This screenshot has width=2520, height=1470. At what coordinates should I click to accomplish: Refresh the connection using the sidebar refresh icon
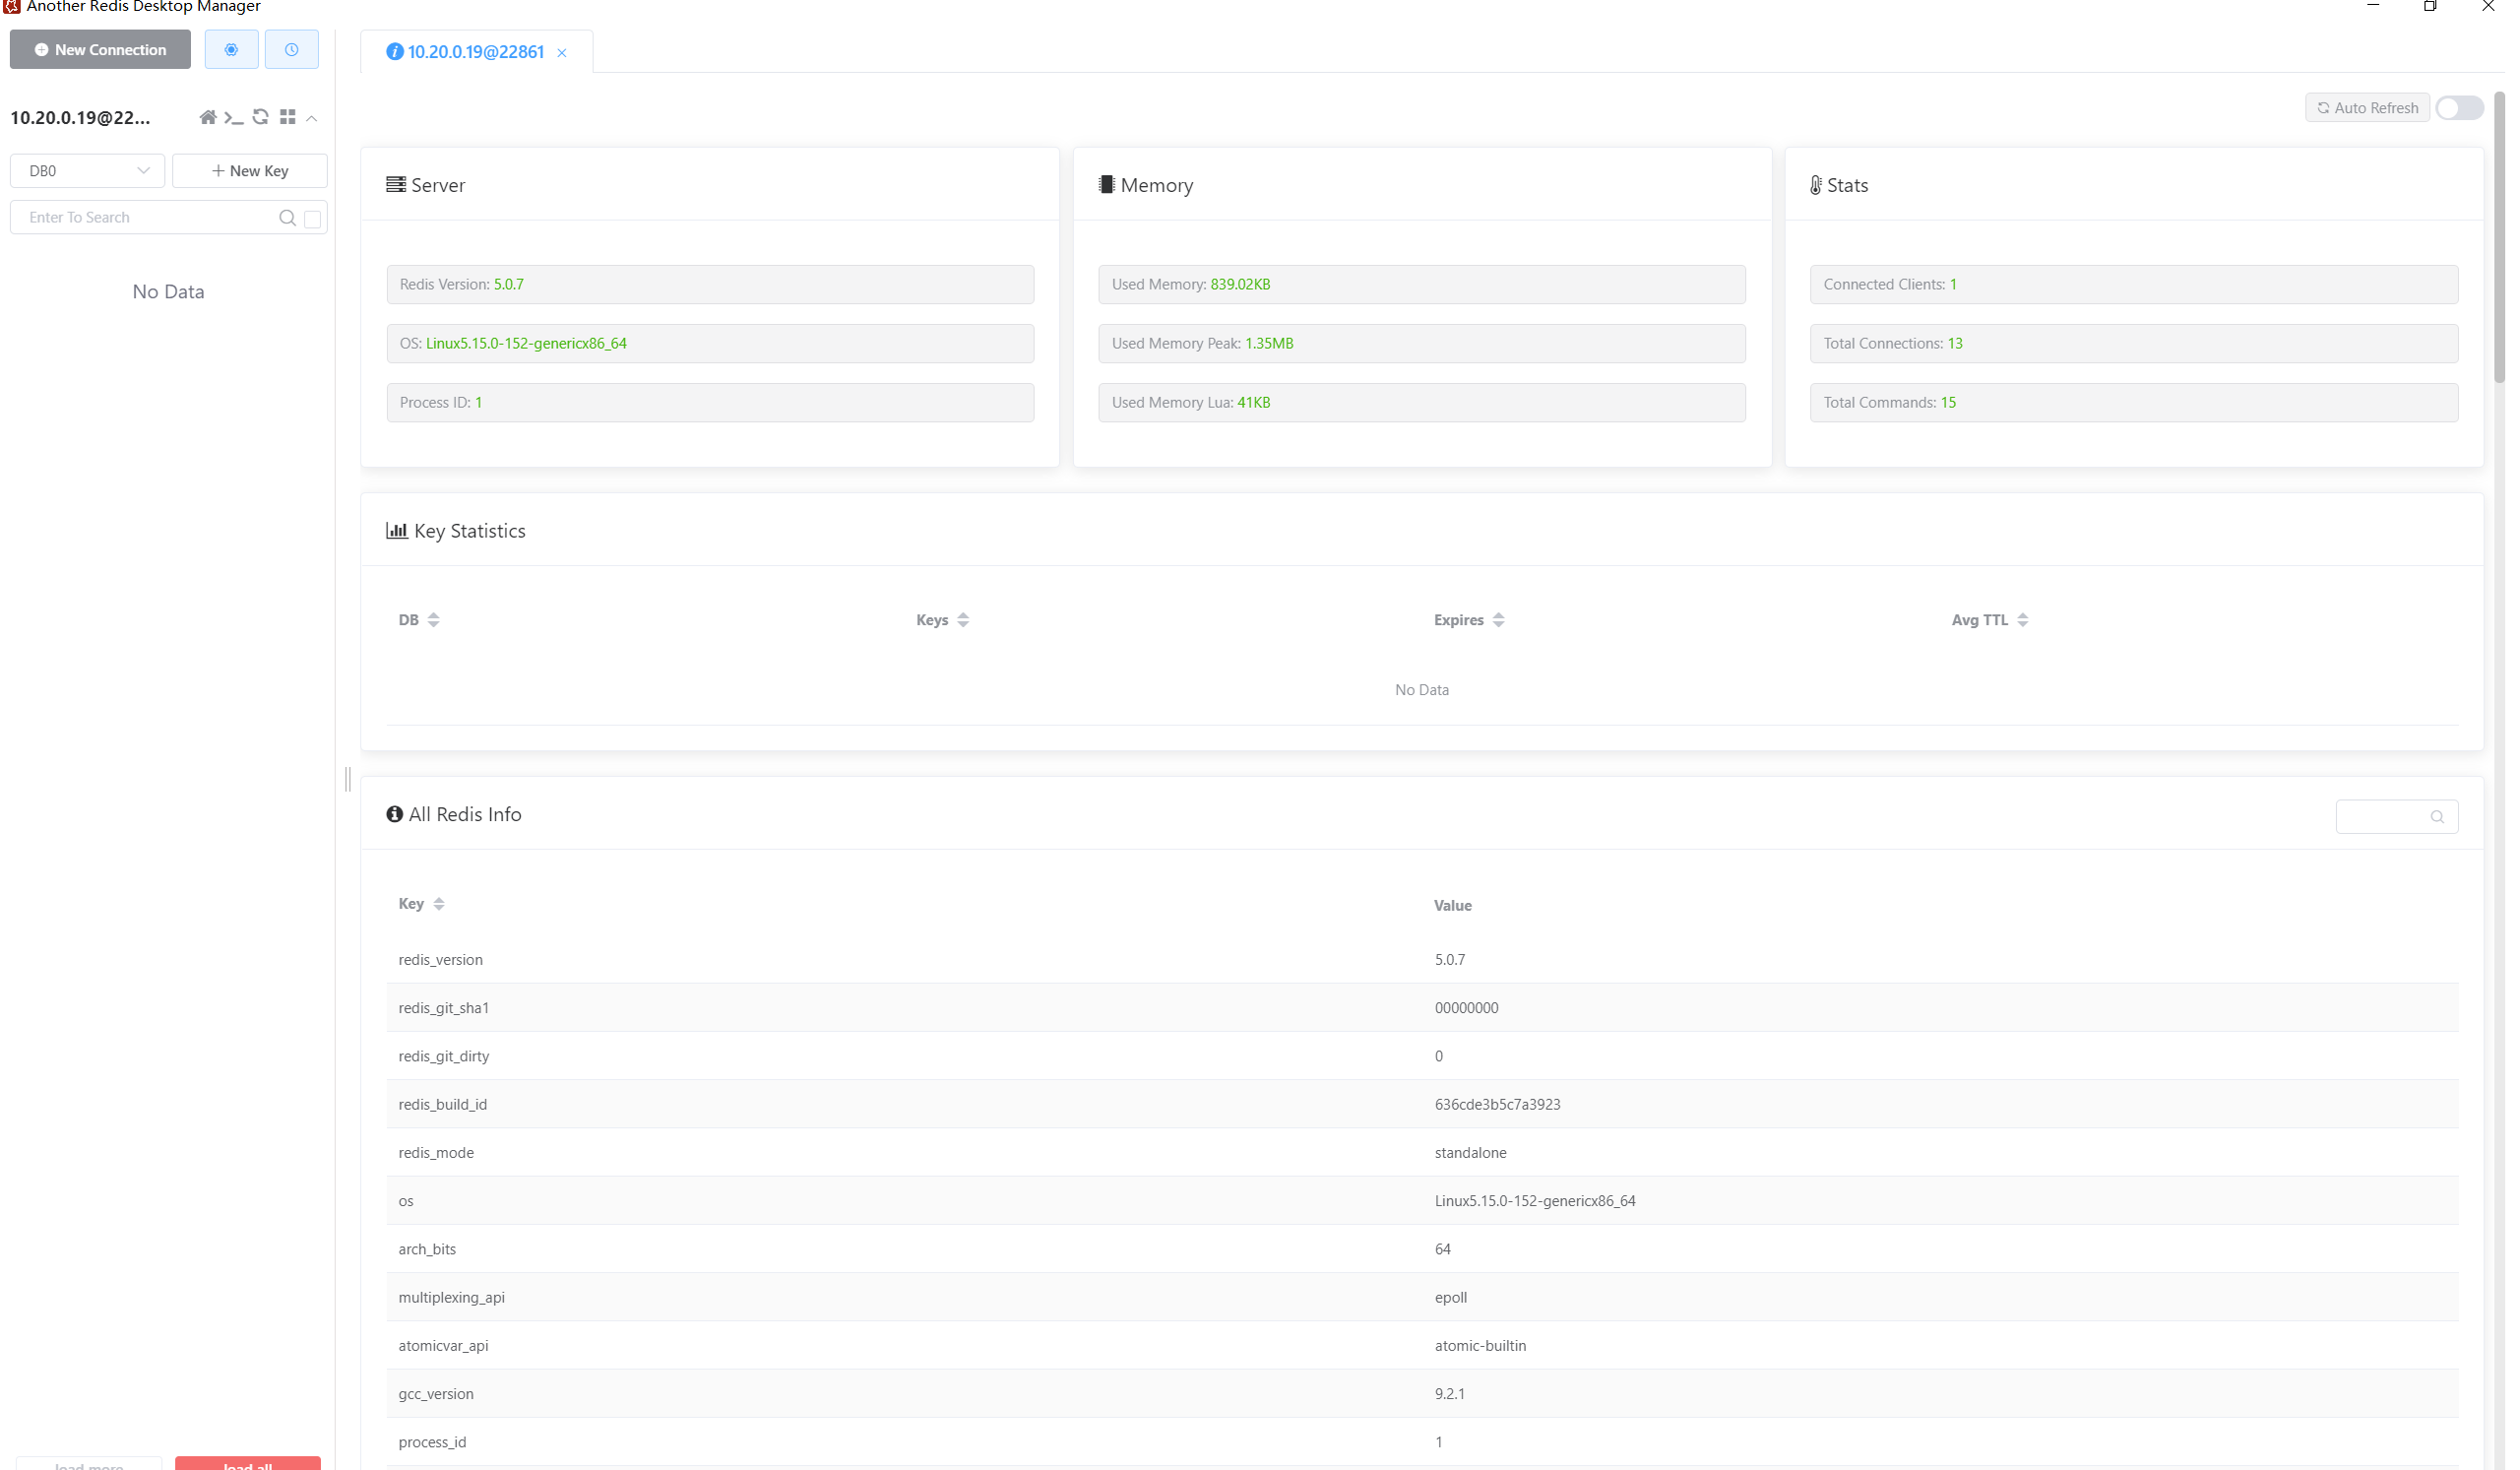click(260, 117)
